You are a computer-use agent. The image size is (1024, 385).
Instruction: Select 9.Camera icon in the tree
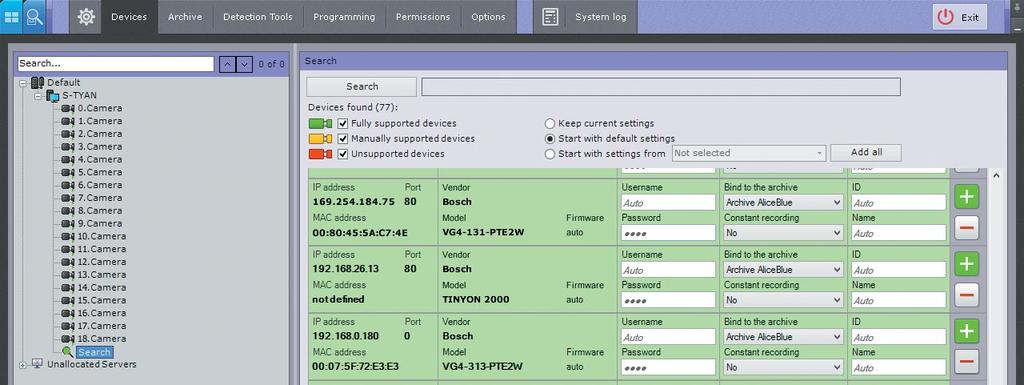[x=68, y=223]
